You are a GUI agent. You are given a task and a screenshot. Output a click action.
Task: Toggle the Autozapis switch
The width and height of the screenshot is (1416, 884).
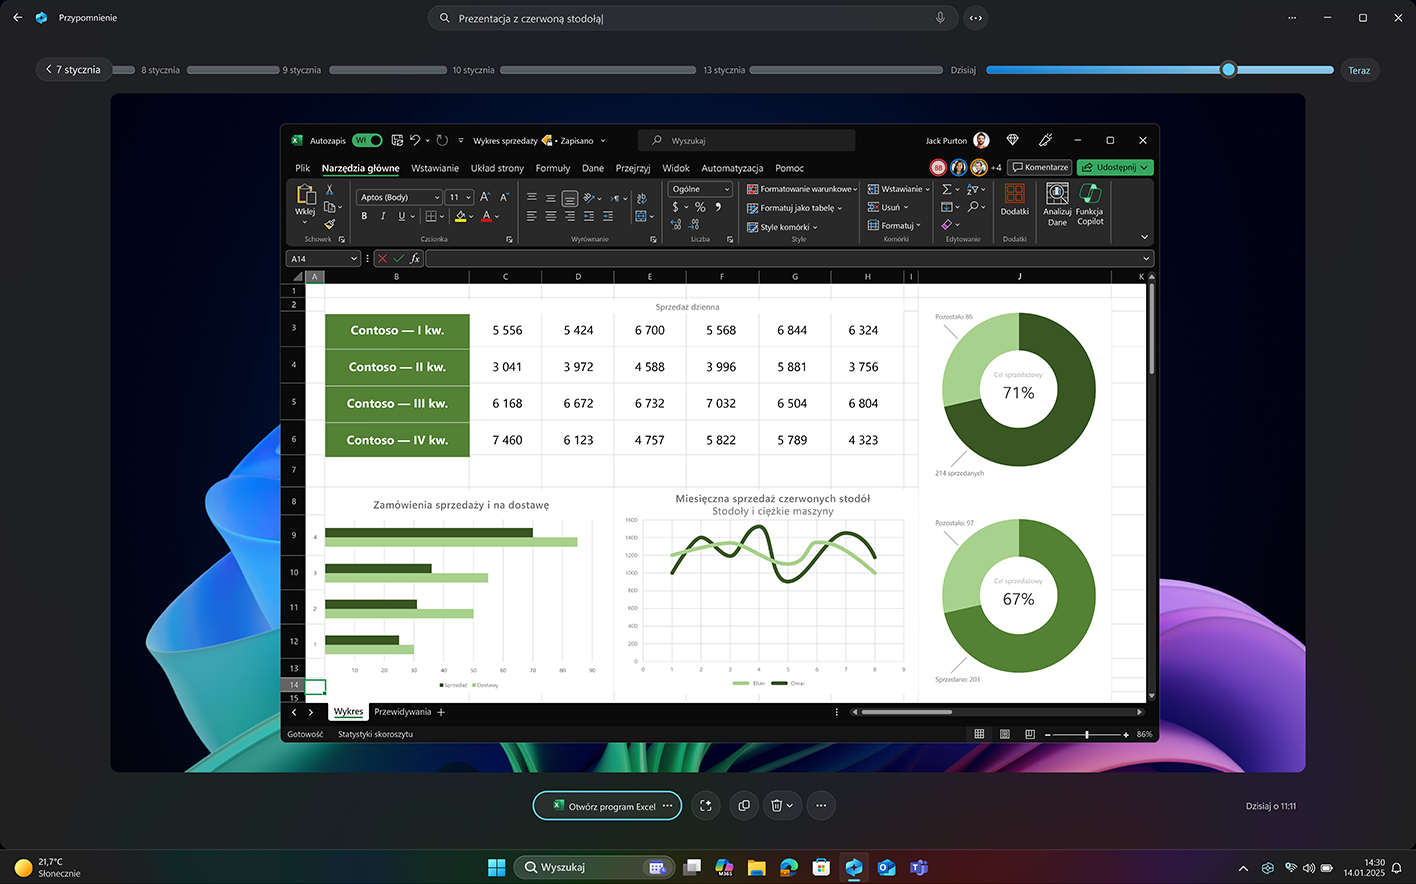coord(367,141)
